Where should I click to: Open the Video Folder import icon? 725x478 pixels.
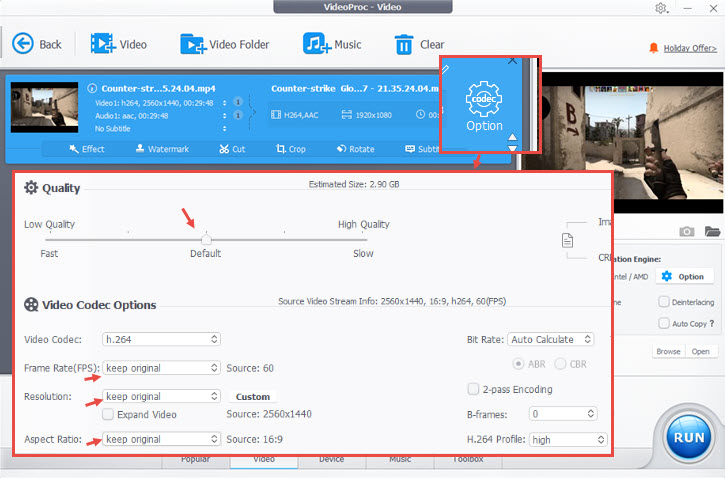(x=193, y=44)
